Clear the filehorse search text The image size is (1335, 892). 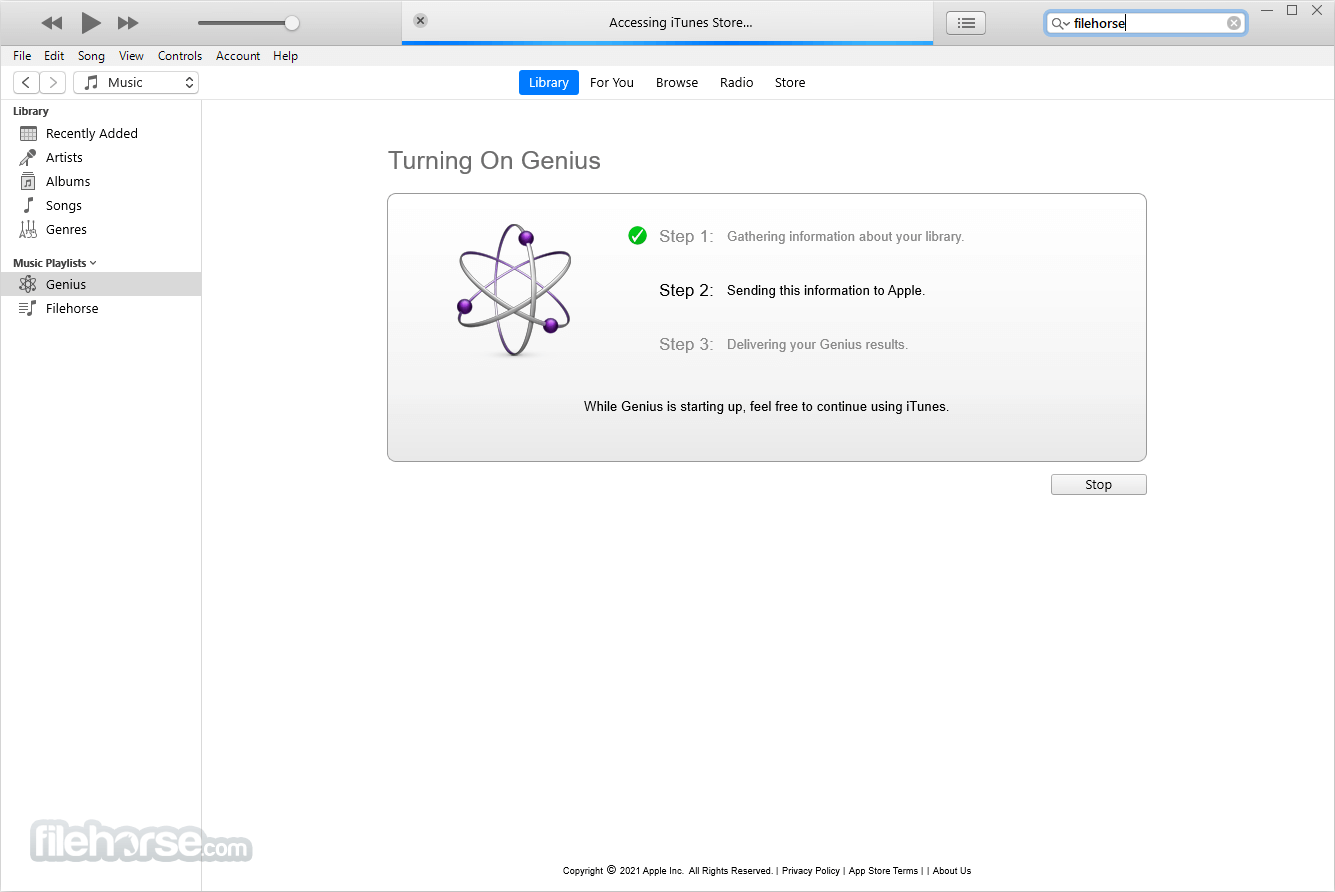click(x=1234, y=23)
